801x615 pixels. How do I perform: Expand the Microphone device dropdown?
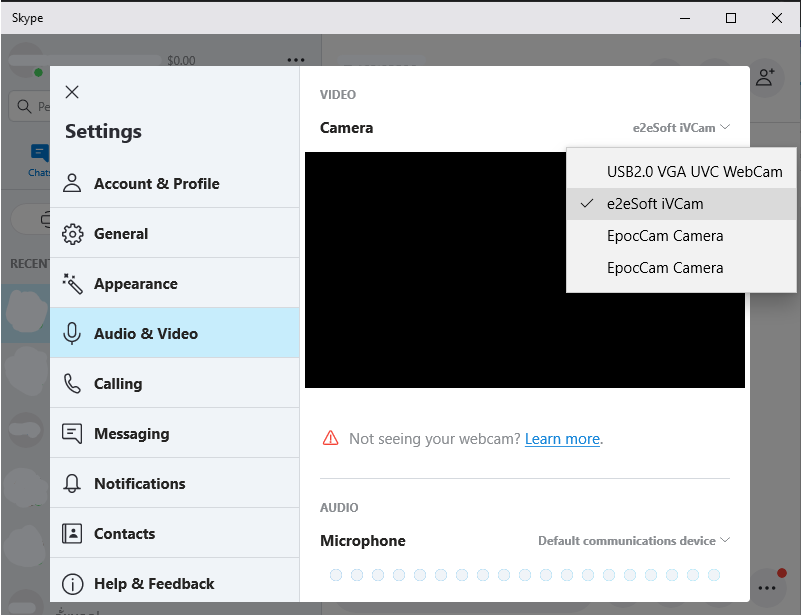tap(634, 541)
